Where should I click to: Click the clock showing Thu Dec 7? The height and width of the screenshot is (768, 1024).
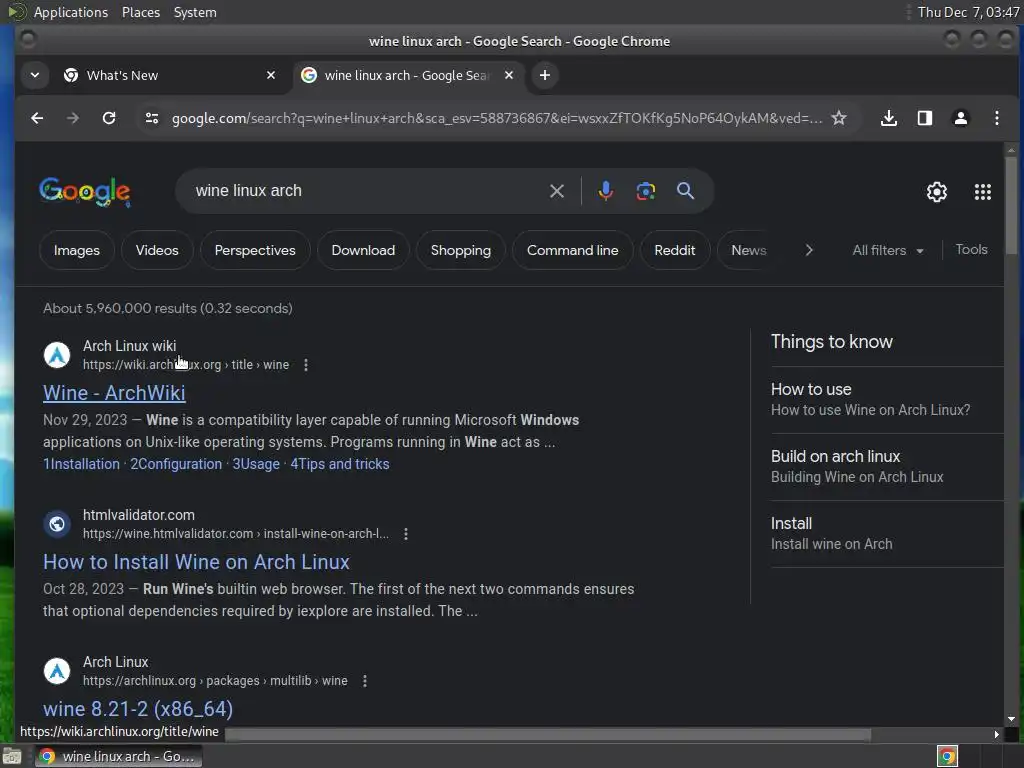tap(968, 12)
